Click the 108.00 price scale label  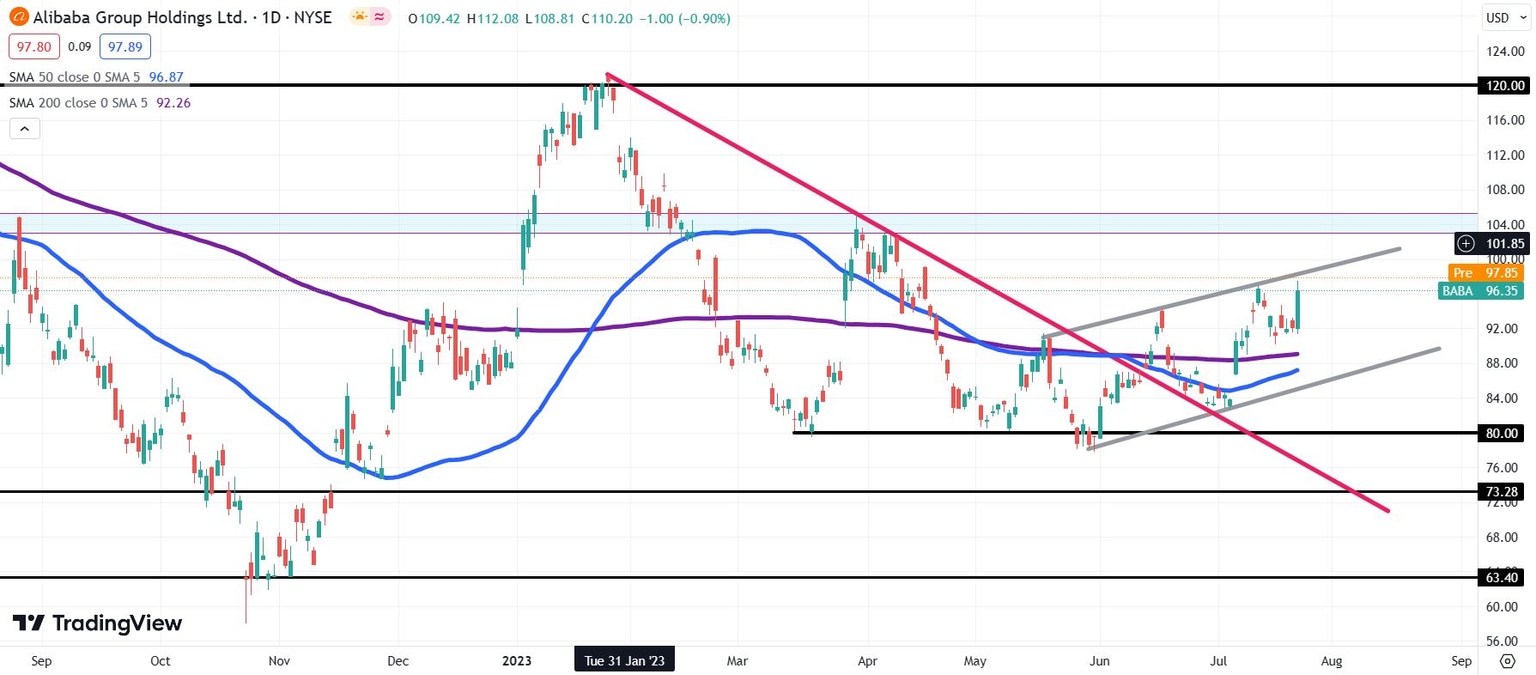(1505, 189)
